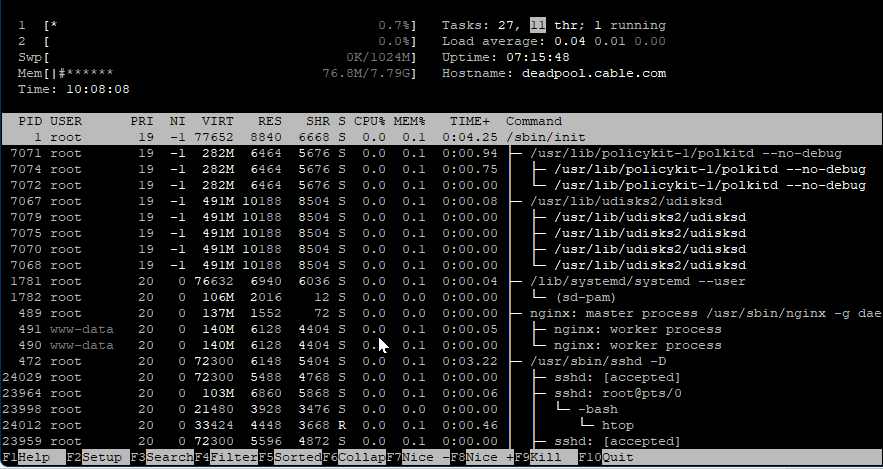Viewport: 883px width, 469px height.
Task: Sort by MEM% column header
Action: coord(409,121)
